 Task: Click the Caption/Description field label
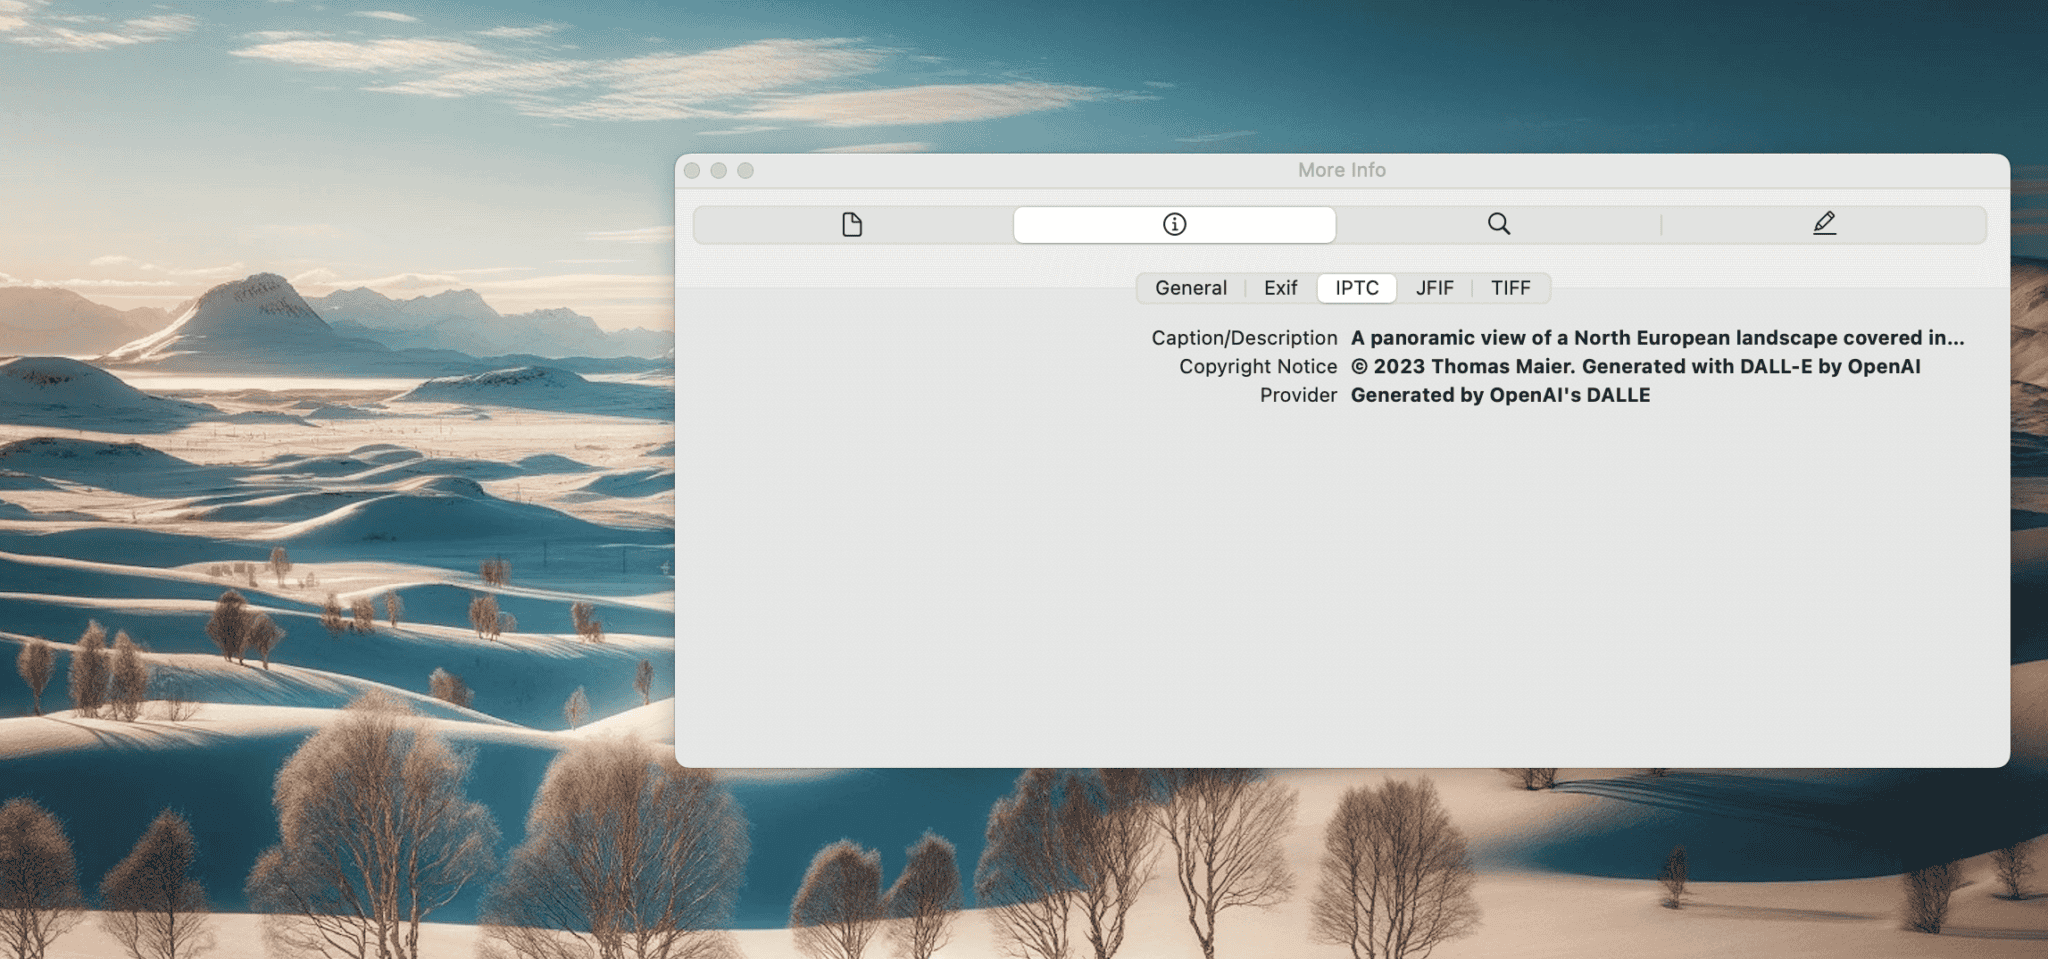1244,337
